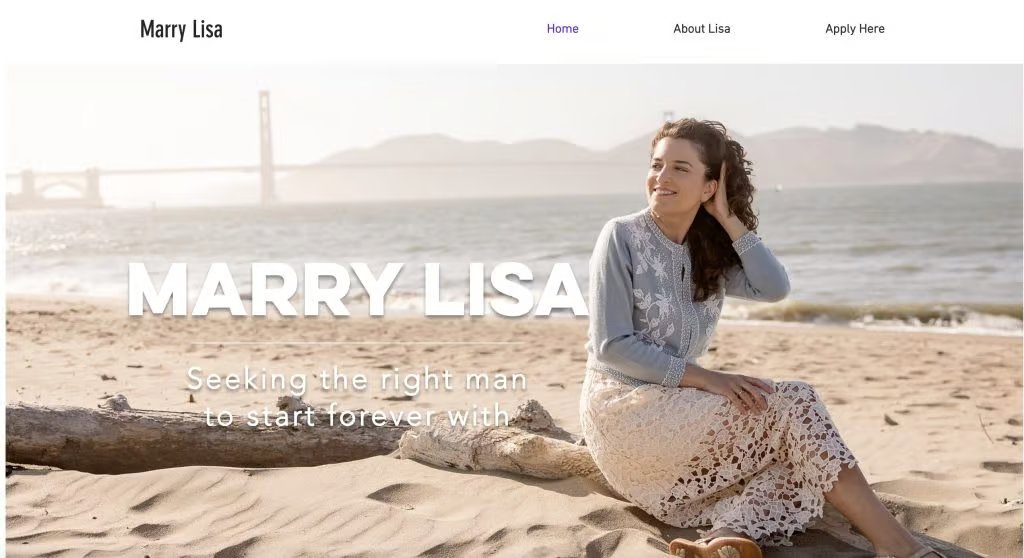Open the Apply Here page

click(x=854, y=29)
